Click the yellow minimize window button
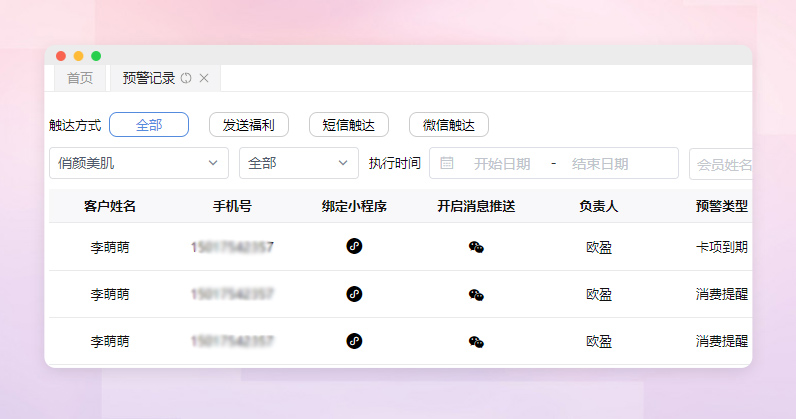The height and width of the screenshot is (419, 796). [79, 56]
